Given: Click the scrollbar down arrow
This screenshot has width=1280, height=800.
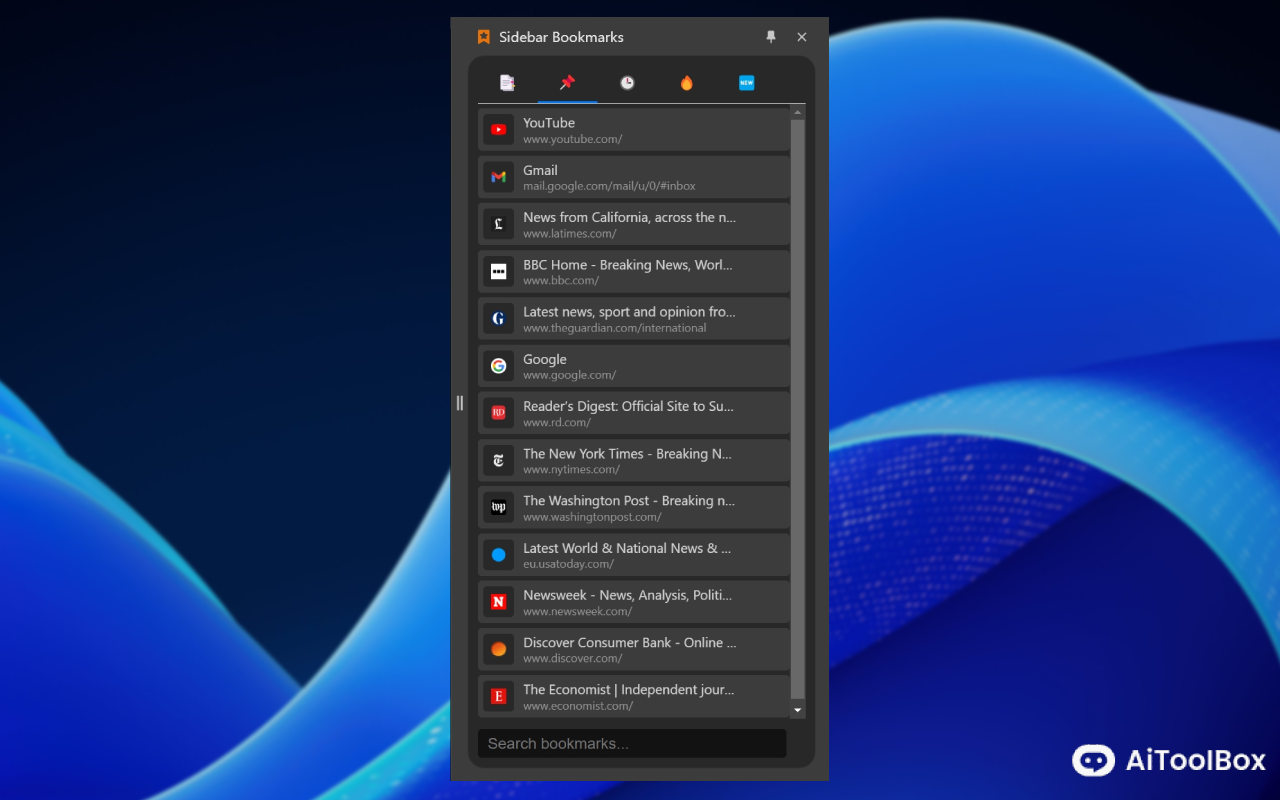Looking at the screenshot, I should click(x=797, y=710).
